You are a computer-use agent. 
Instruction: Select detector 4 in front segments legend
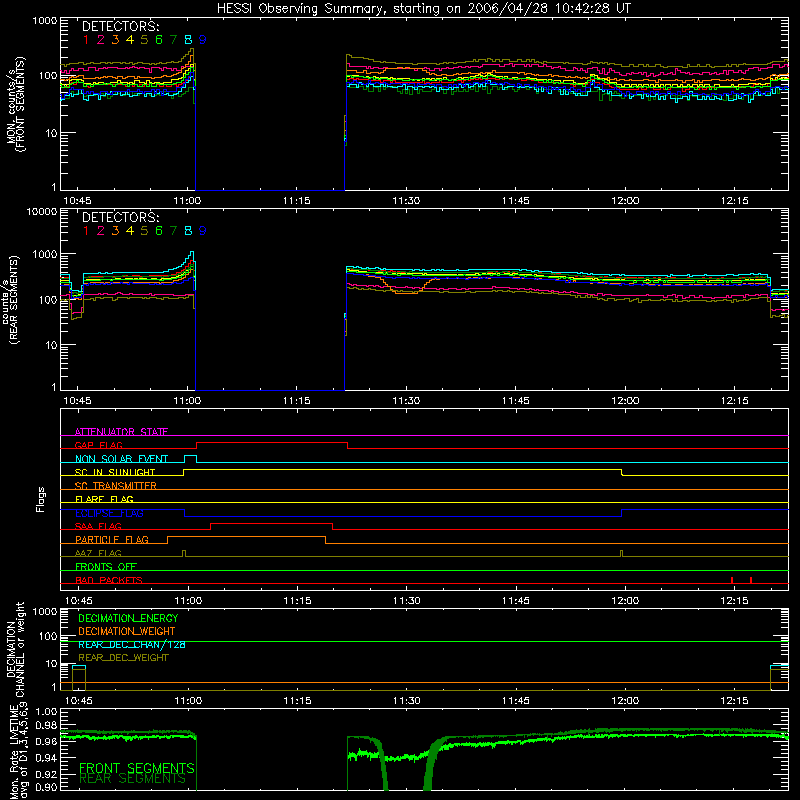130,40
